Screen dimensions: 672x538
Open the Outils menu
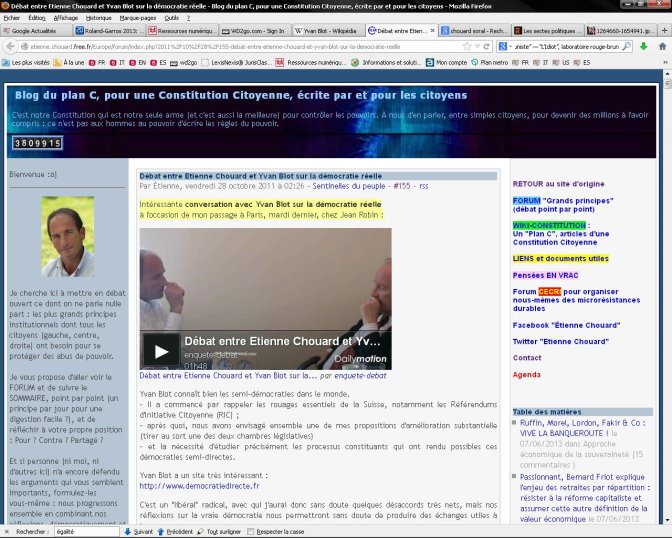point(171,18)
